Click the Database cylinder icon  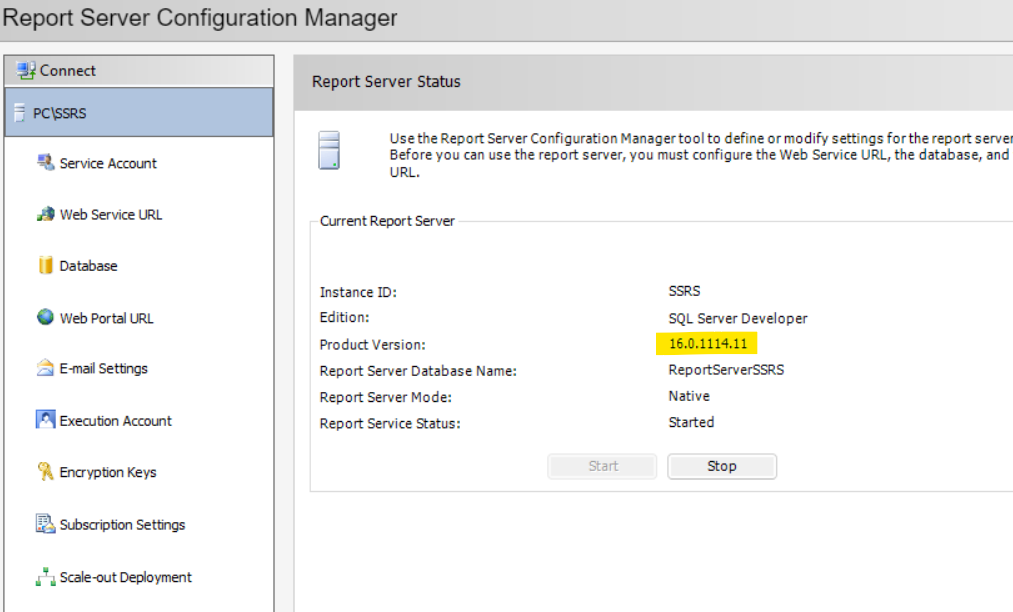coord(45,265)
